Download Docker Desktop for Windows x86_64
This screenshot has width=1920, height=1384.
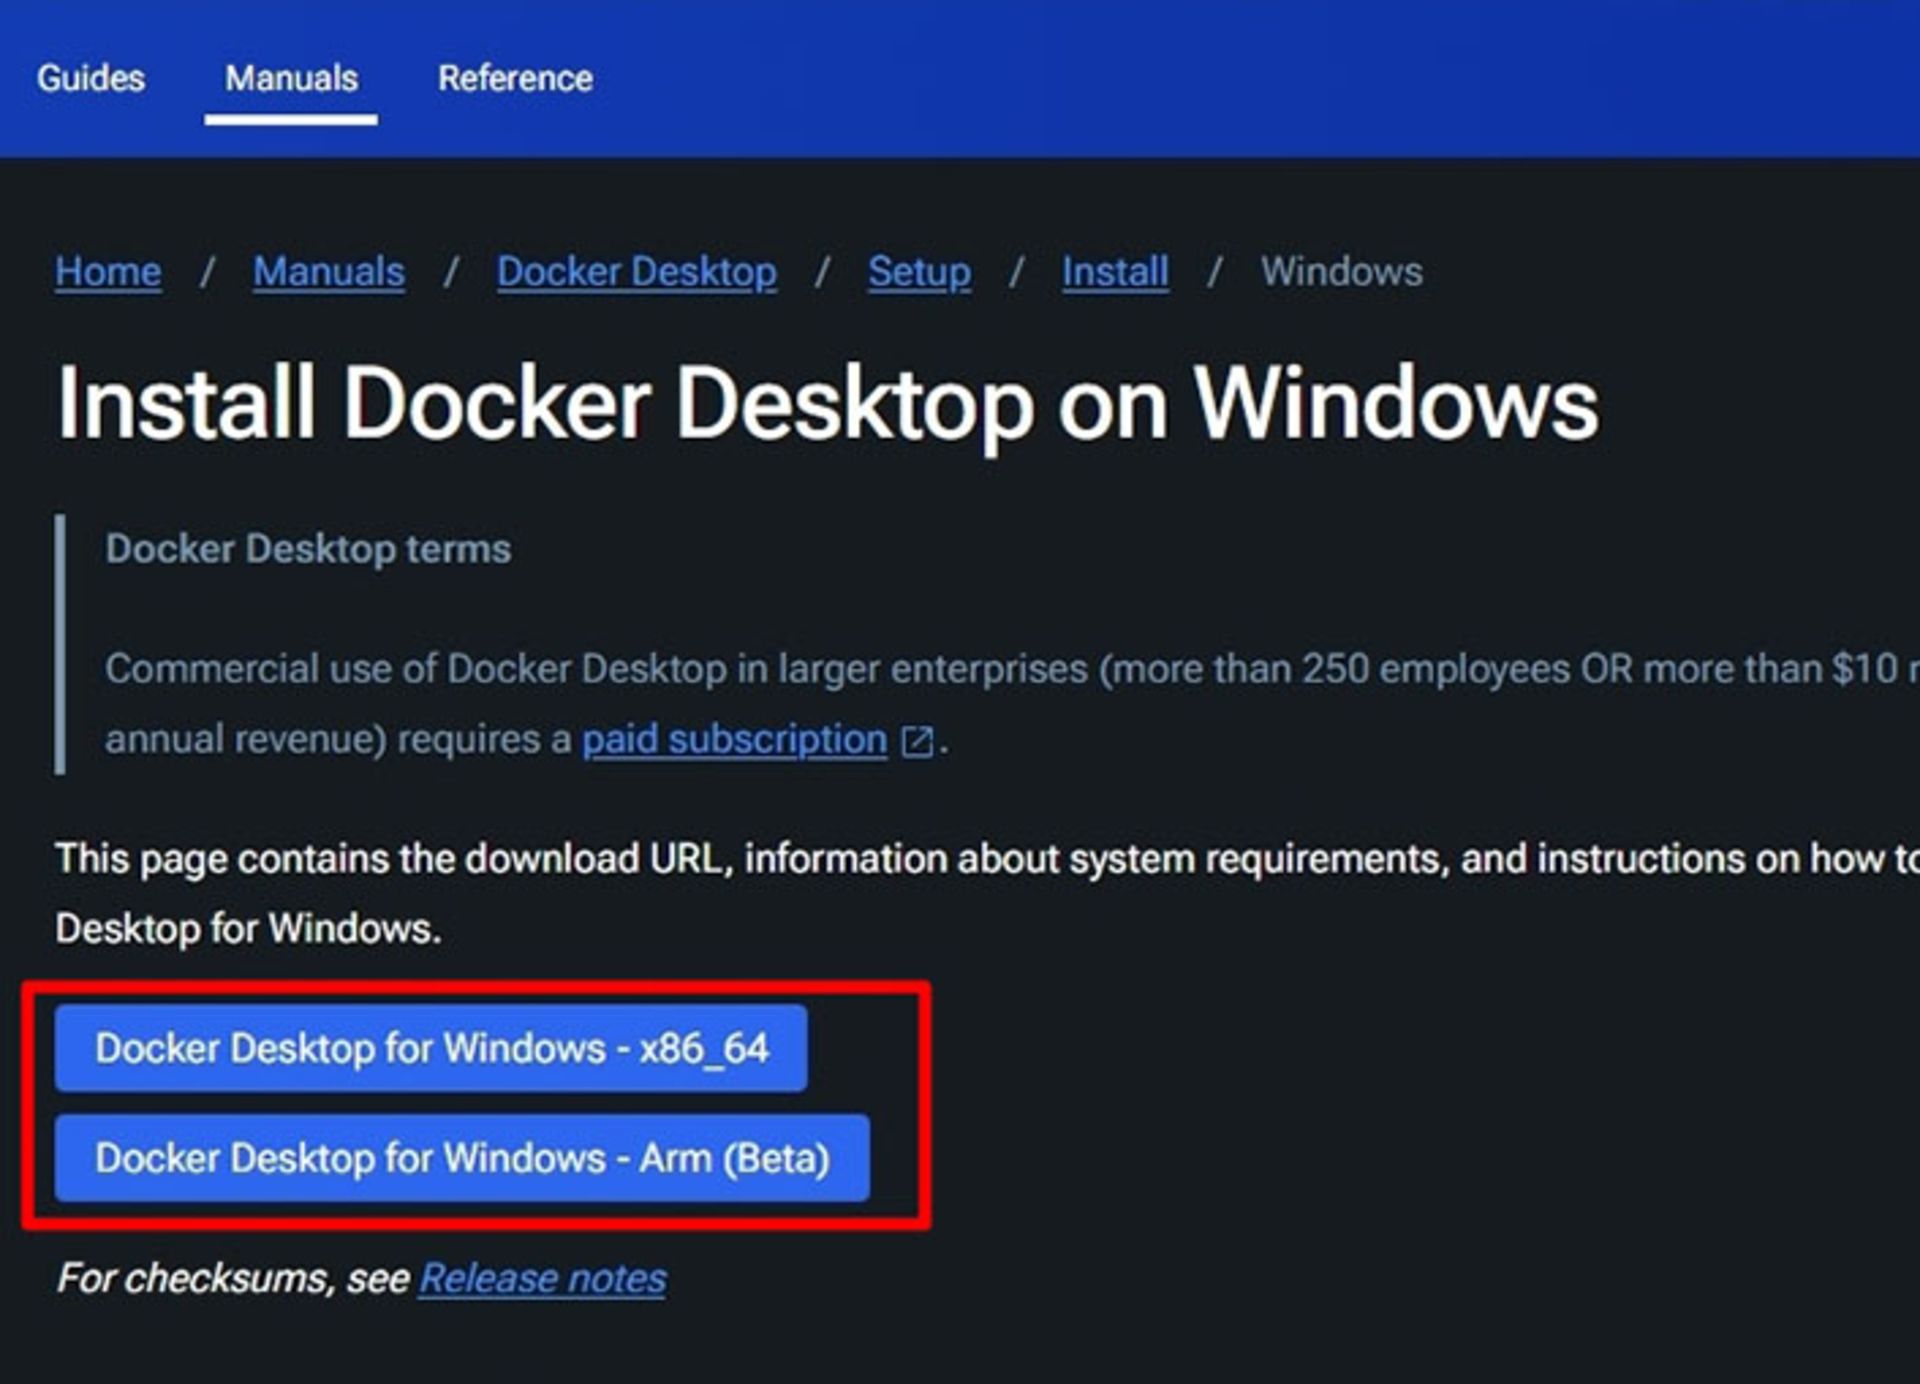[431, 1048]
